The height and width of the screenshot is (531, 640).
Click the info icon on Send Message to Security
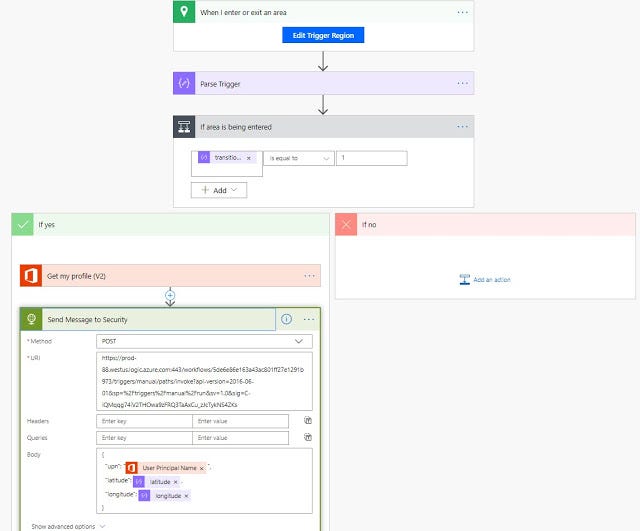(286, 319)
